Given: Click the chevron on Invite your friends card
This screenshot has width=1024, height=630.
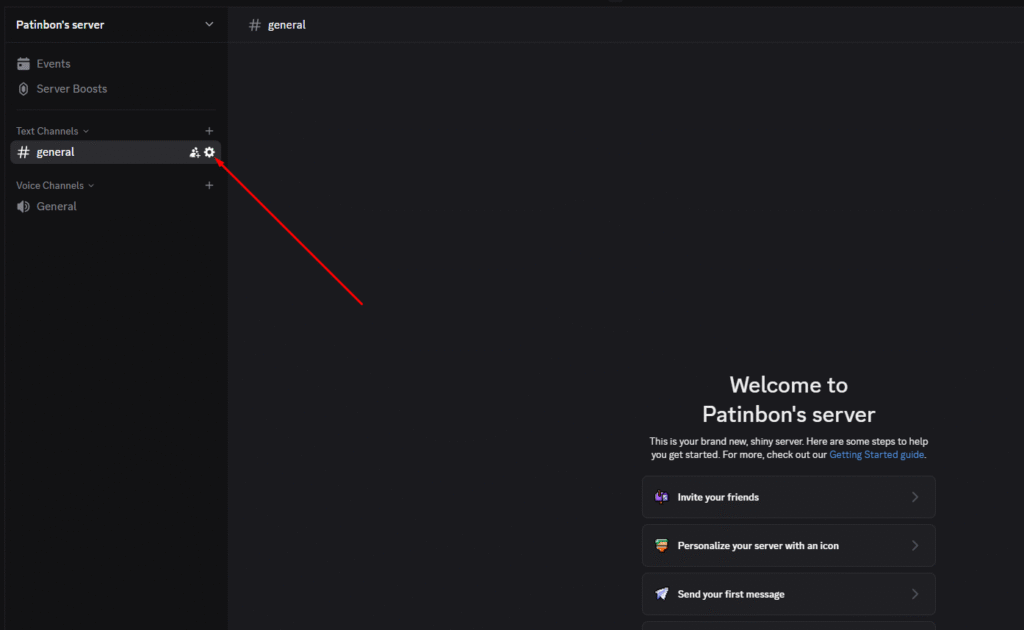Looking at the screenshot, I should pyautogui.click(x=915, y=497).
